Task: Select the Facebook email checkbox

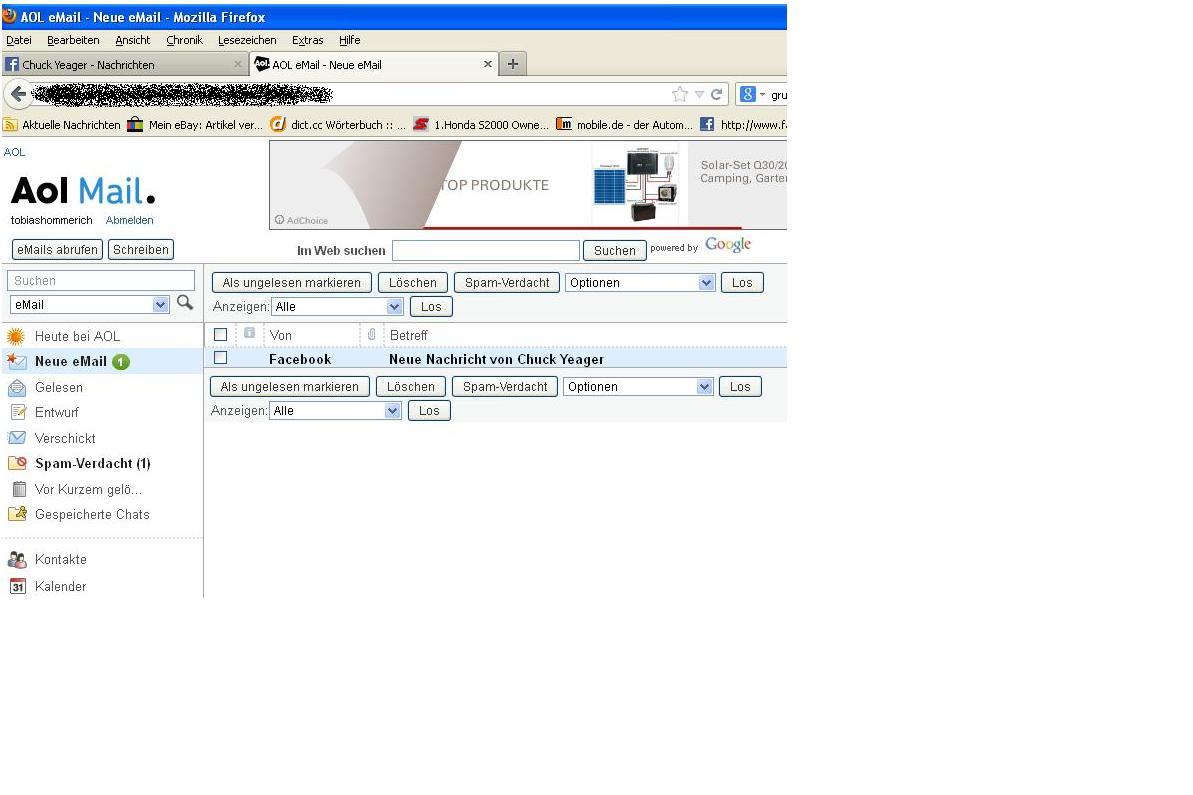Action: tap(221, 358)
